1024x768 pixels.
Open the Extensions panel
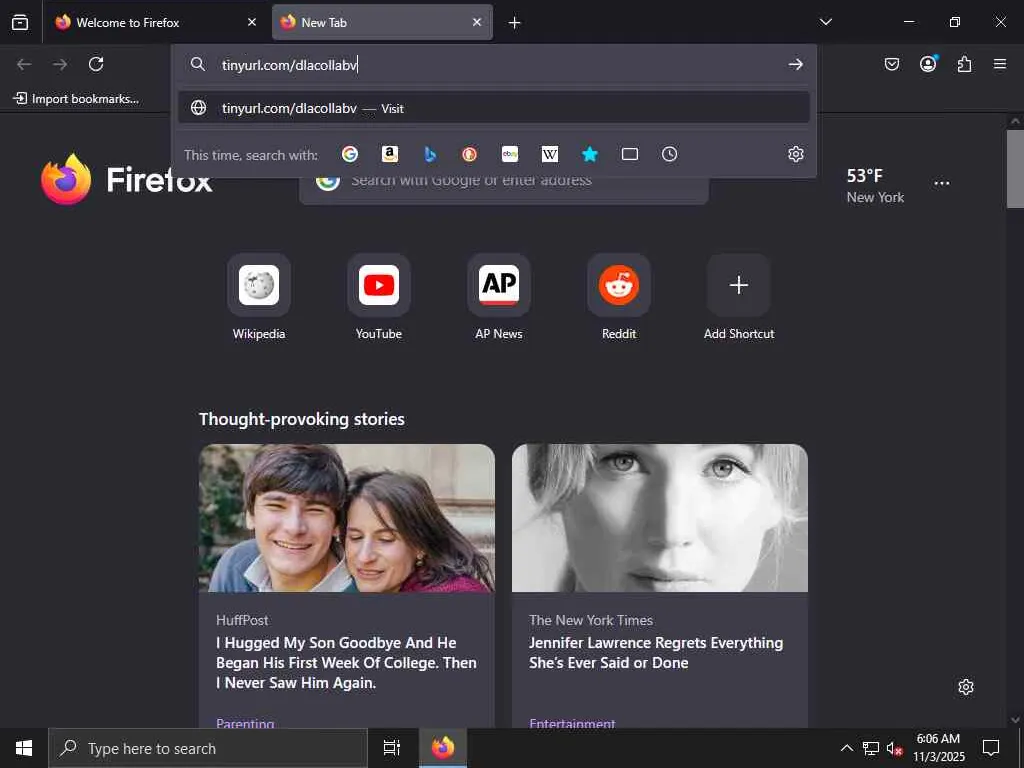pos(964,64)
